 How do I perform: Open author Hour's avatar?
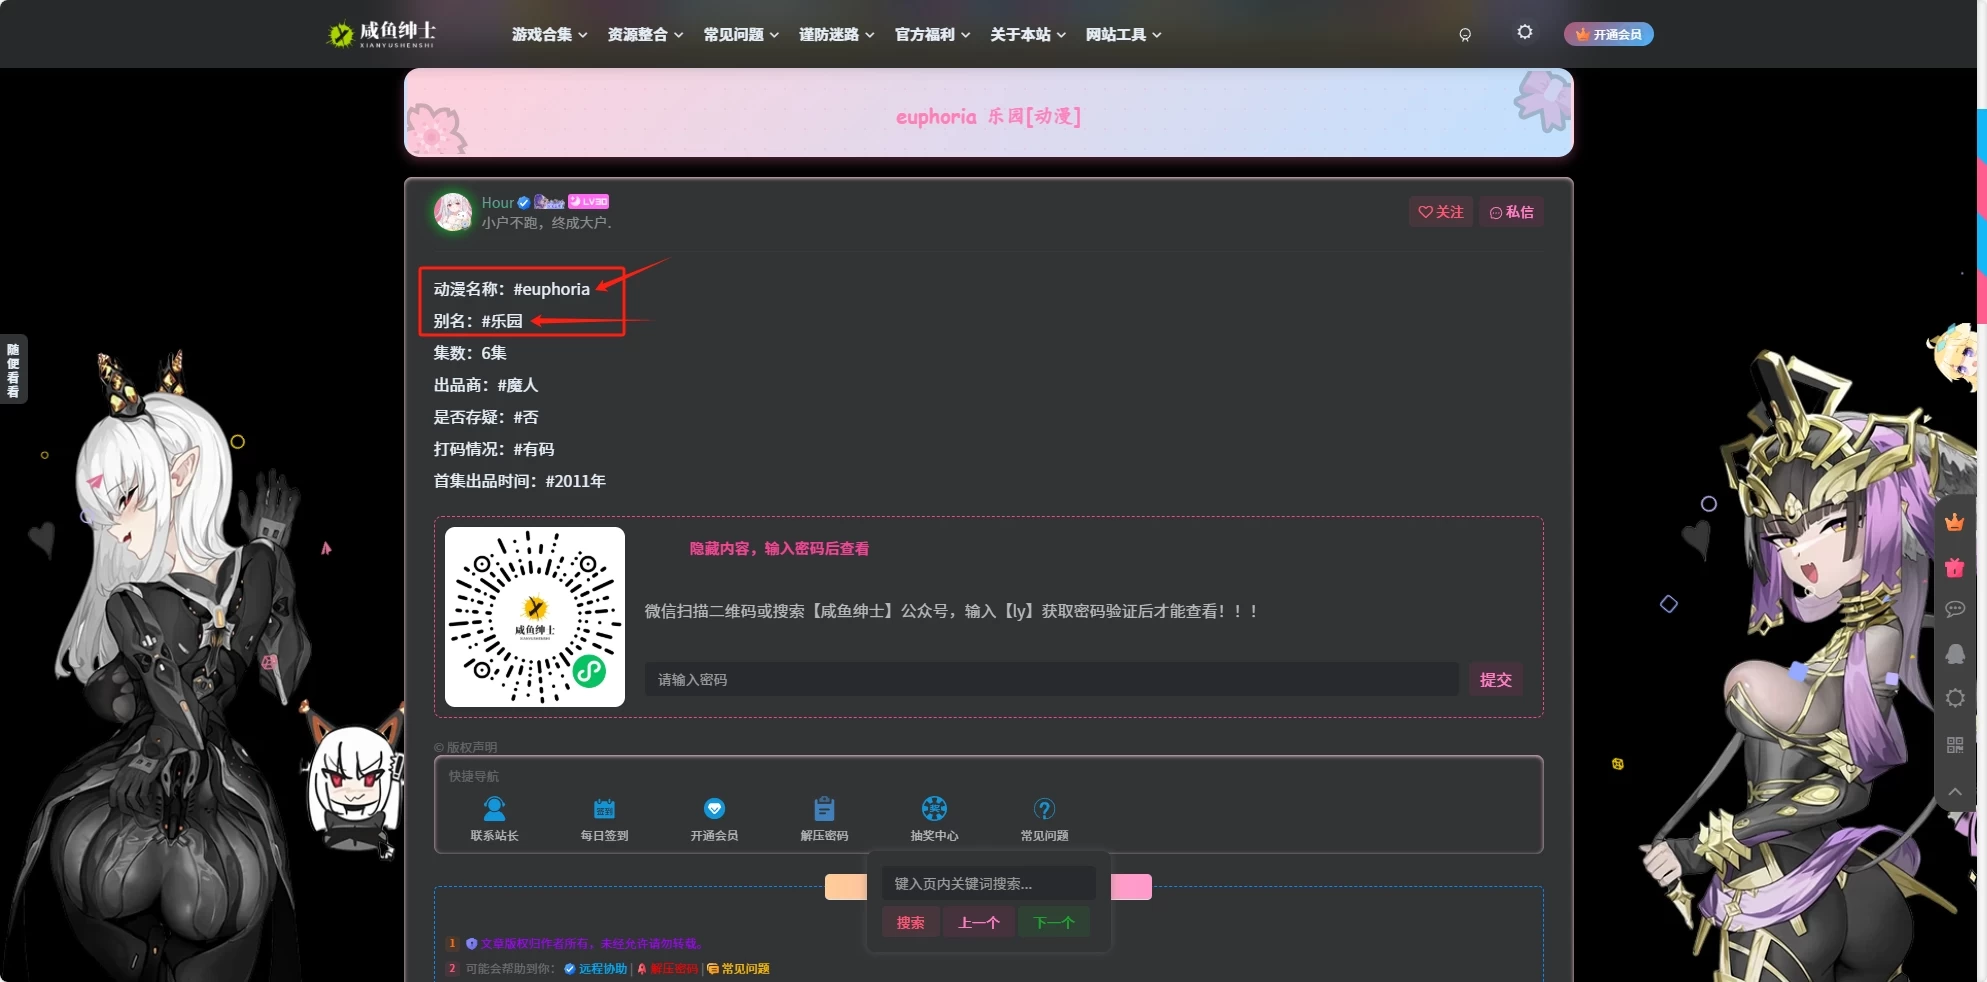[453, 211]
